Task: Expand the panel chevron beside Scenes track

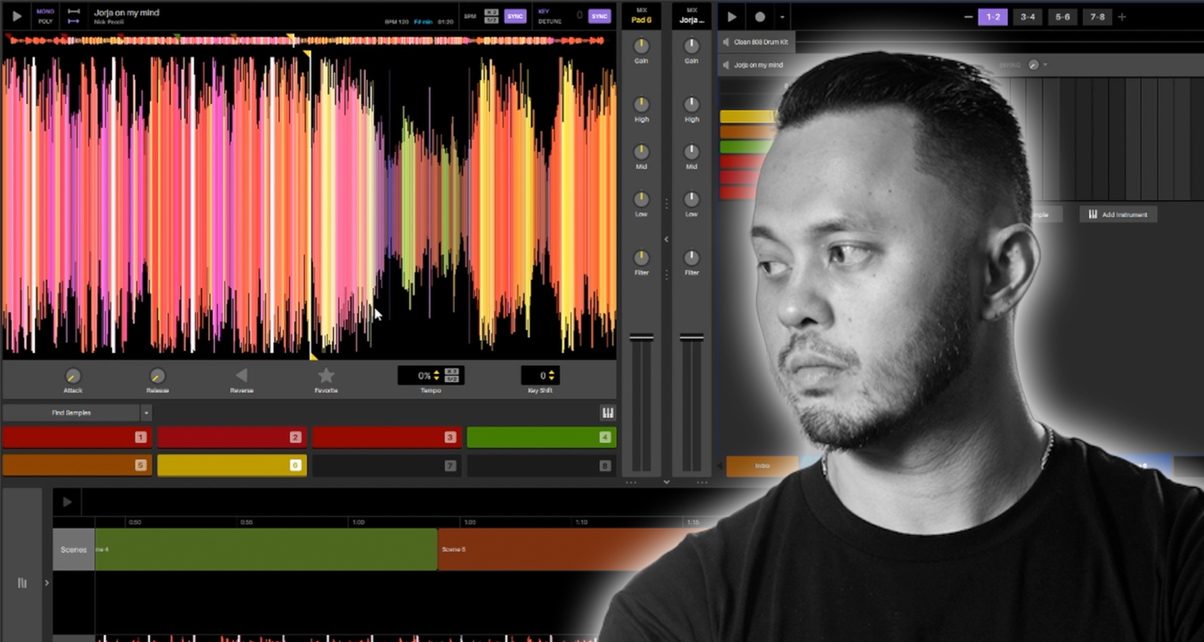Action: tap(46, 583)
